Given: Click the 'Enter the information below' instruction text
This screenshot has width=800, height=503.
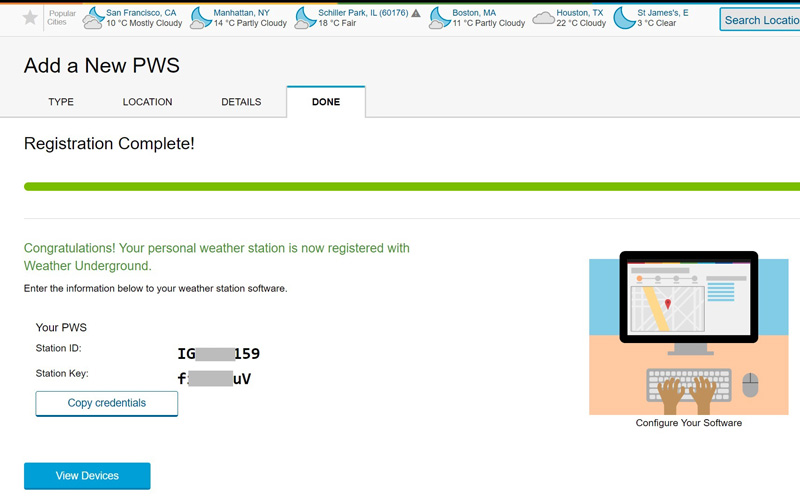Looking at the screenshot, I should [156, 289].
